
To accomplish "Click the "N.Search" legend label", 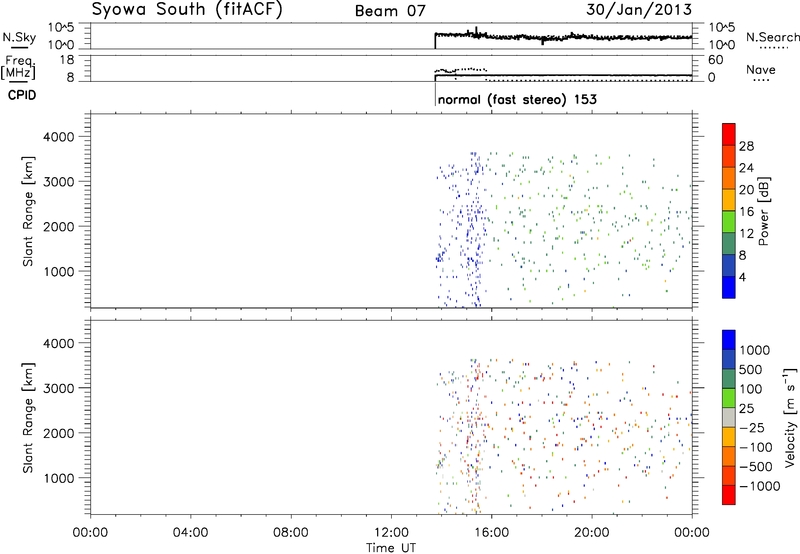I will (773, 37).
